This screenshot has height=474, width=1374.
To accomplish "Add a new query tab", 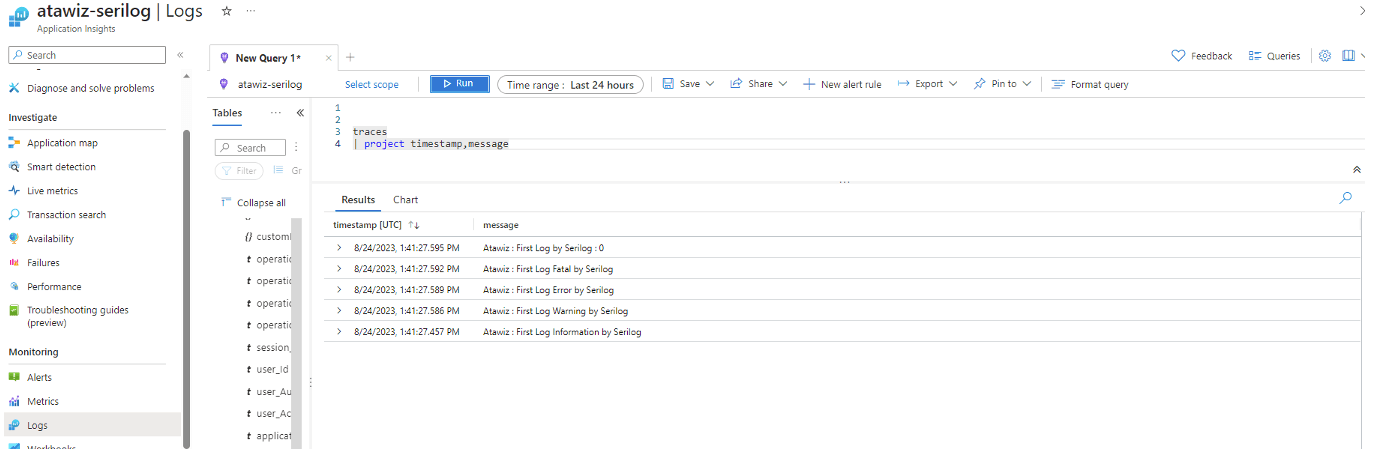I will click(x=350, y=57).
